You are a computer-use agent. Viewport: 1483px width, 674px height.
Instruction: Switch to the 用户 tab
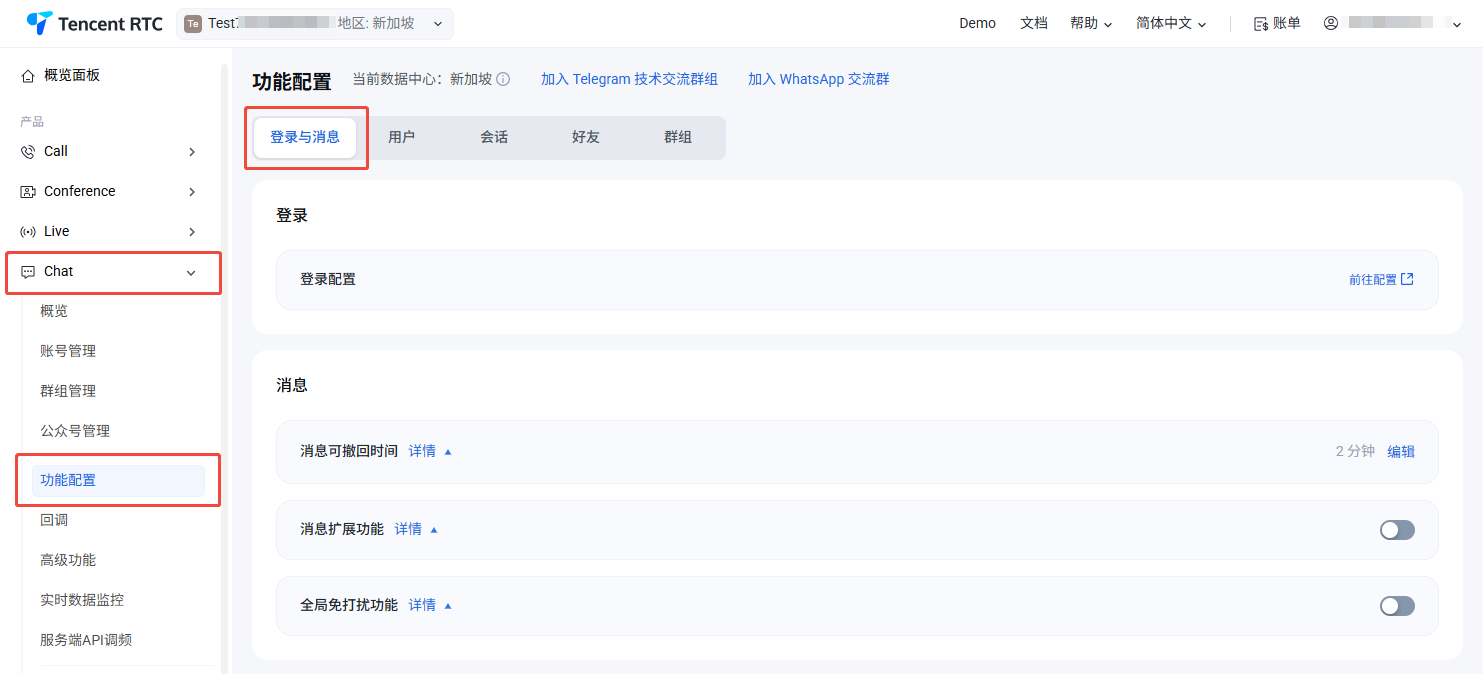click(x=402, y=137)
